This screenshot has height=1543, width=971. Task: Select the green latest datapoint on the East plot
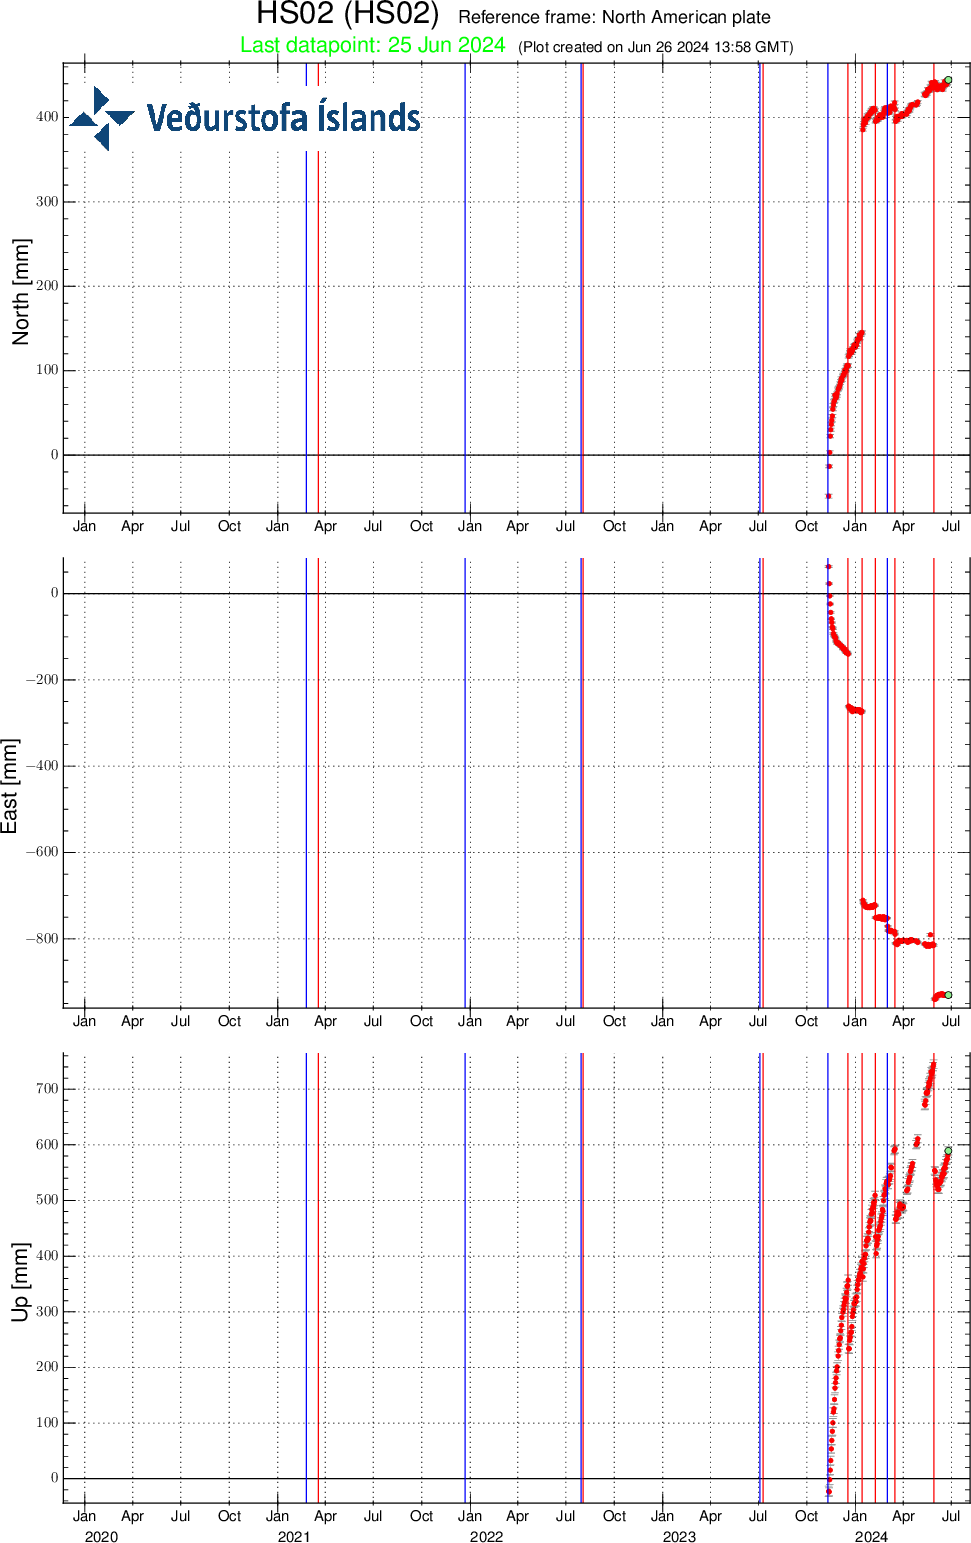[x=947, y=994]
